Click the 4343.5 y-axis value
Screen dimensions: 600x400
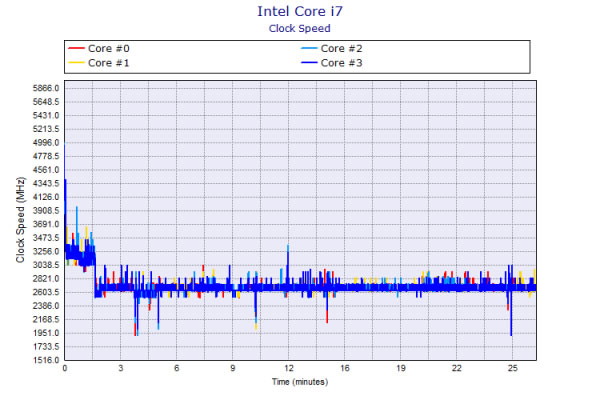[46, 184]
